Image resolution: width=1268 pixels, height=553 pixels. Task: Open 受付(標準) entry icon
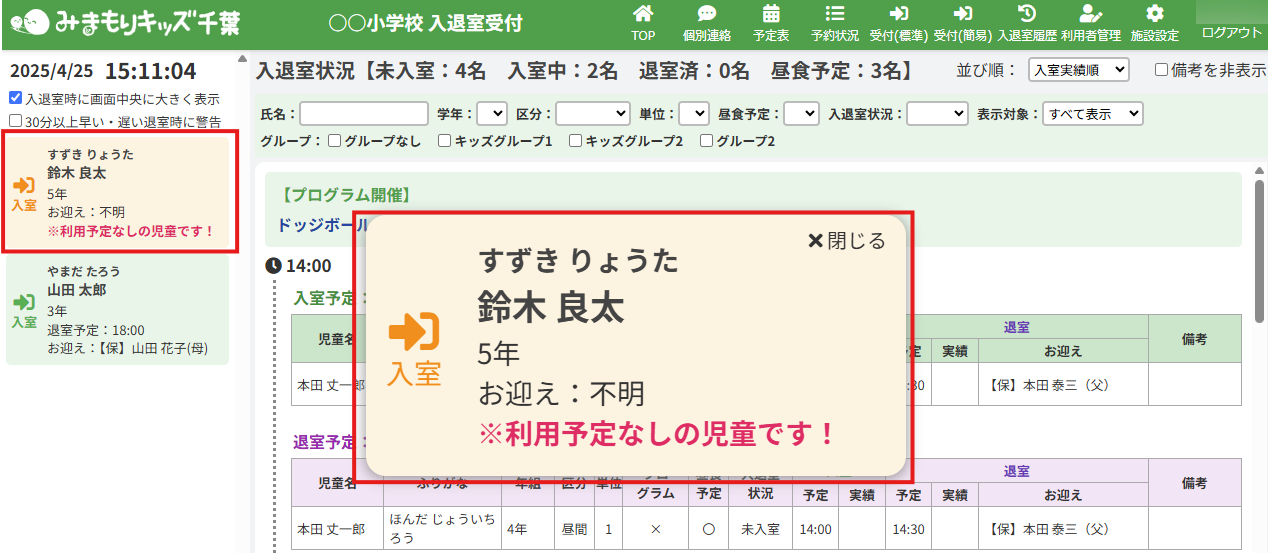coord(898,15)
